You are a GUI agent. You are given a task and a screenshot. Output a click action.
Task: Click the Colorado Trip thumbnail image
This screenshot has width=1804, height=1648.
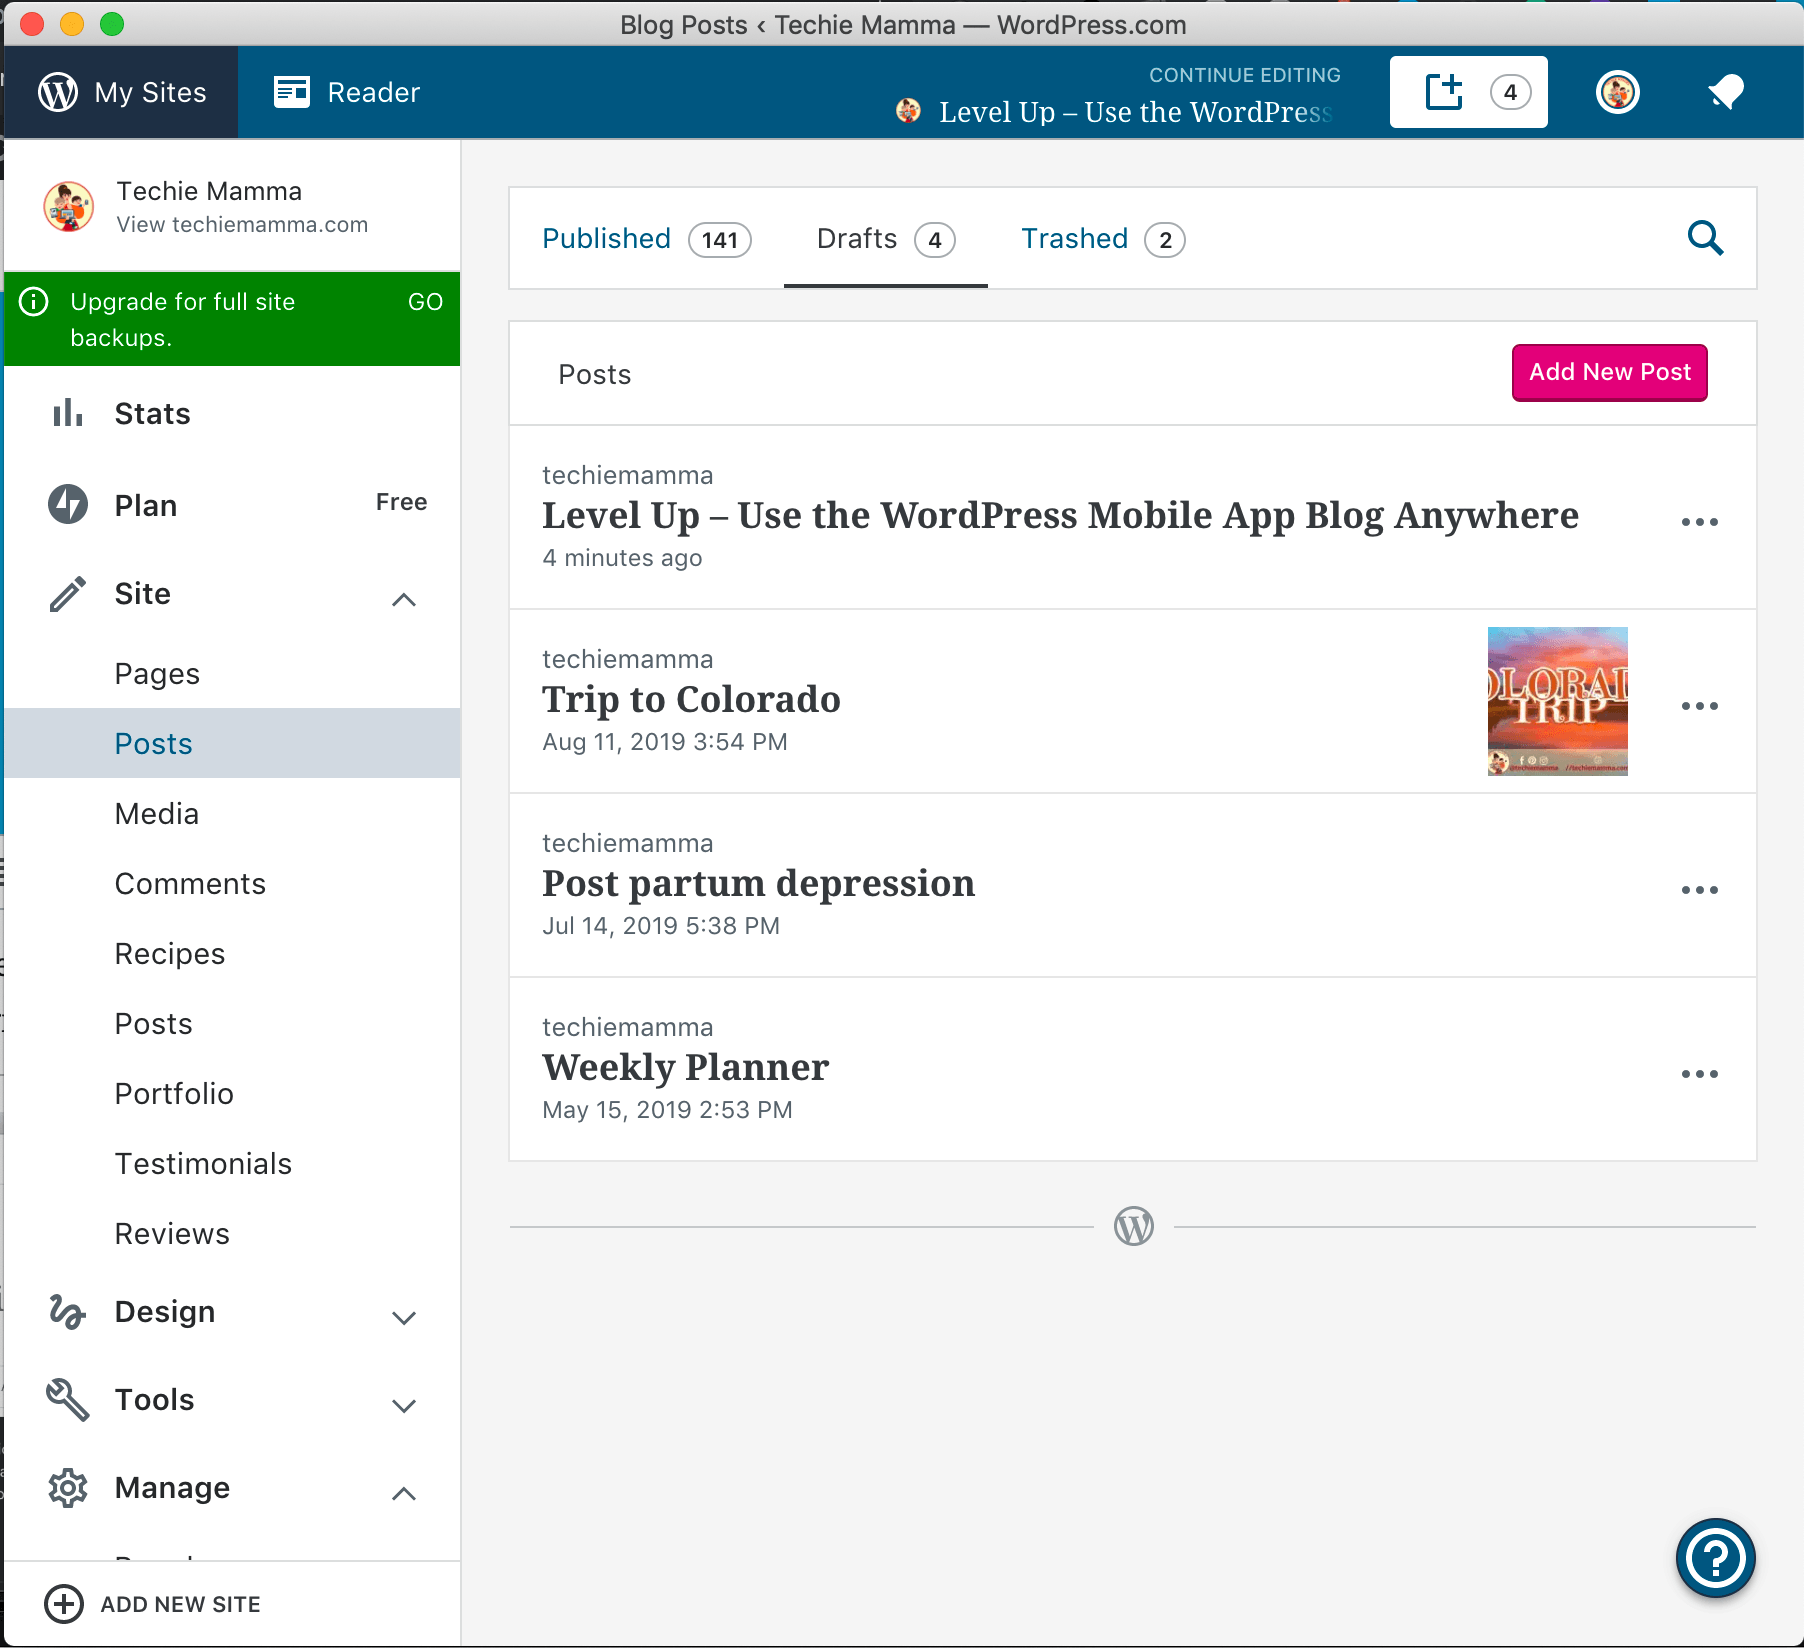[1558, 701]
